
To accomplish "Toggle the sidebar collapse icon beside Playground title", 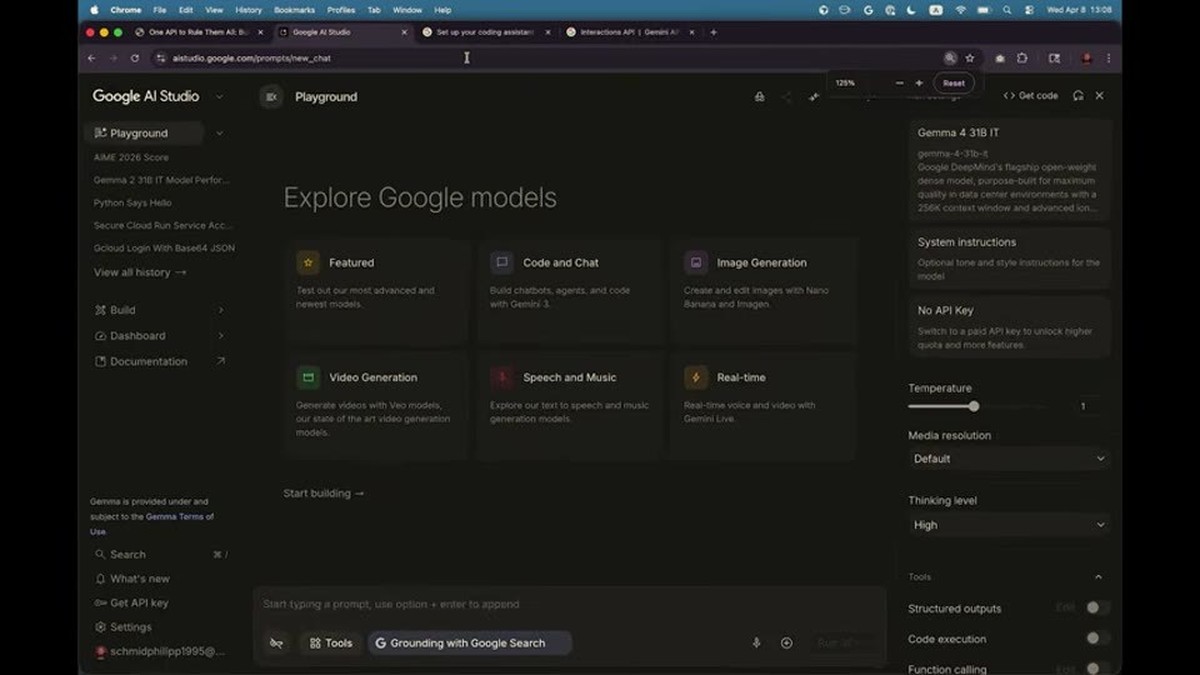I will 271,97.
